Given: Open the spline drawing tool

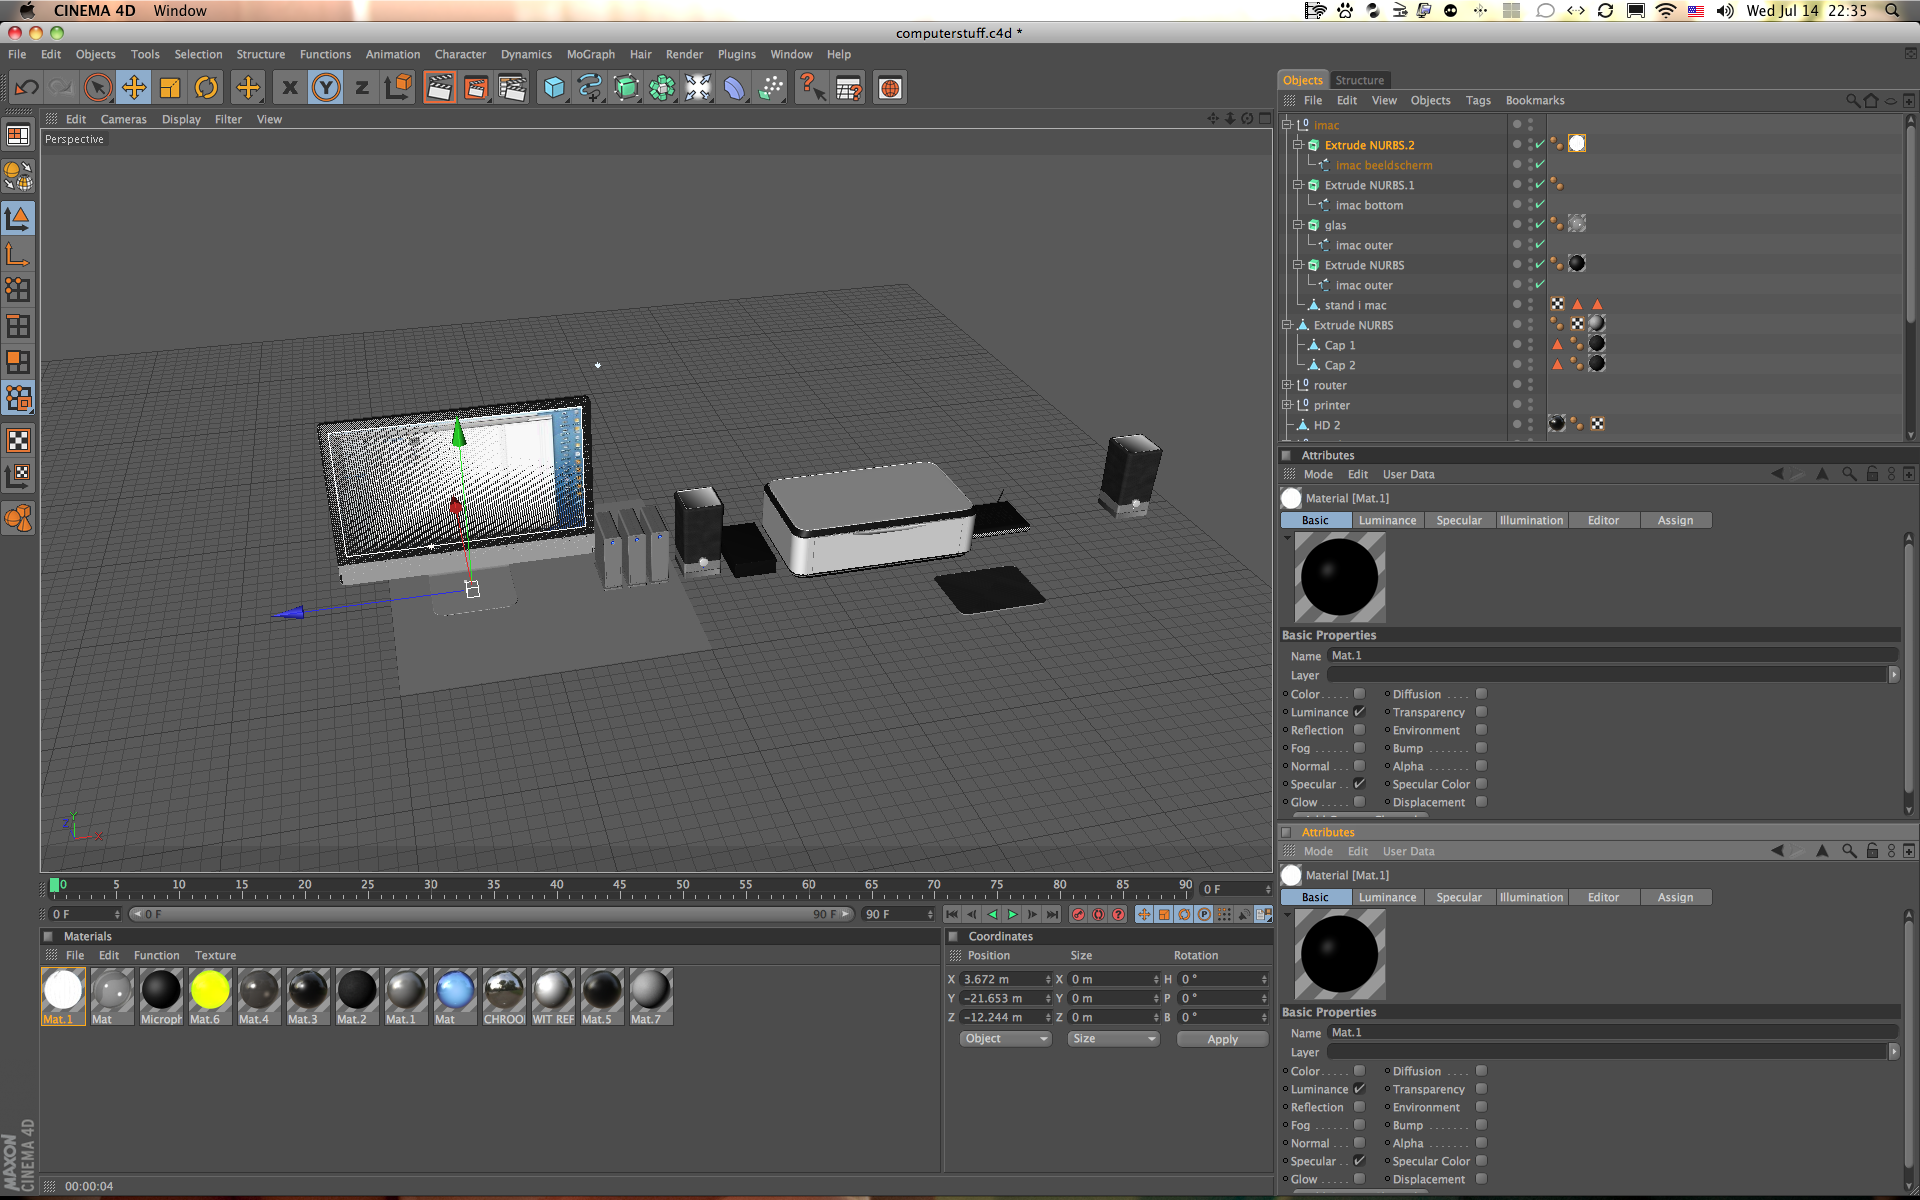Looking at the screenshot, I should coord(590,88).
